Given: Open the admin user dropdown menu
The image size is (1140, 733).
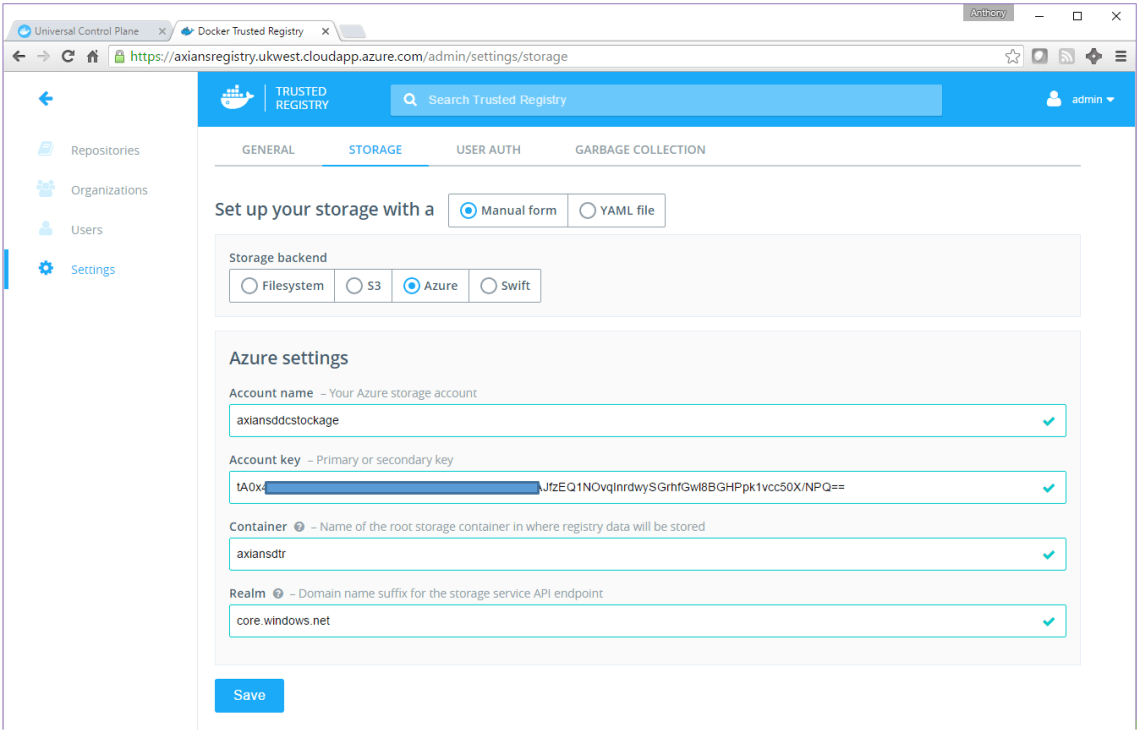Looking at the screenshot, I should 1080,99.
